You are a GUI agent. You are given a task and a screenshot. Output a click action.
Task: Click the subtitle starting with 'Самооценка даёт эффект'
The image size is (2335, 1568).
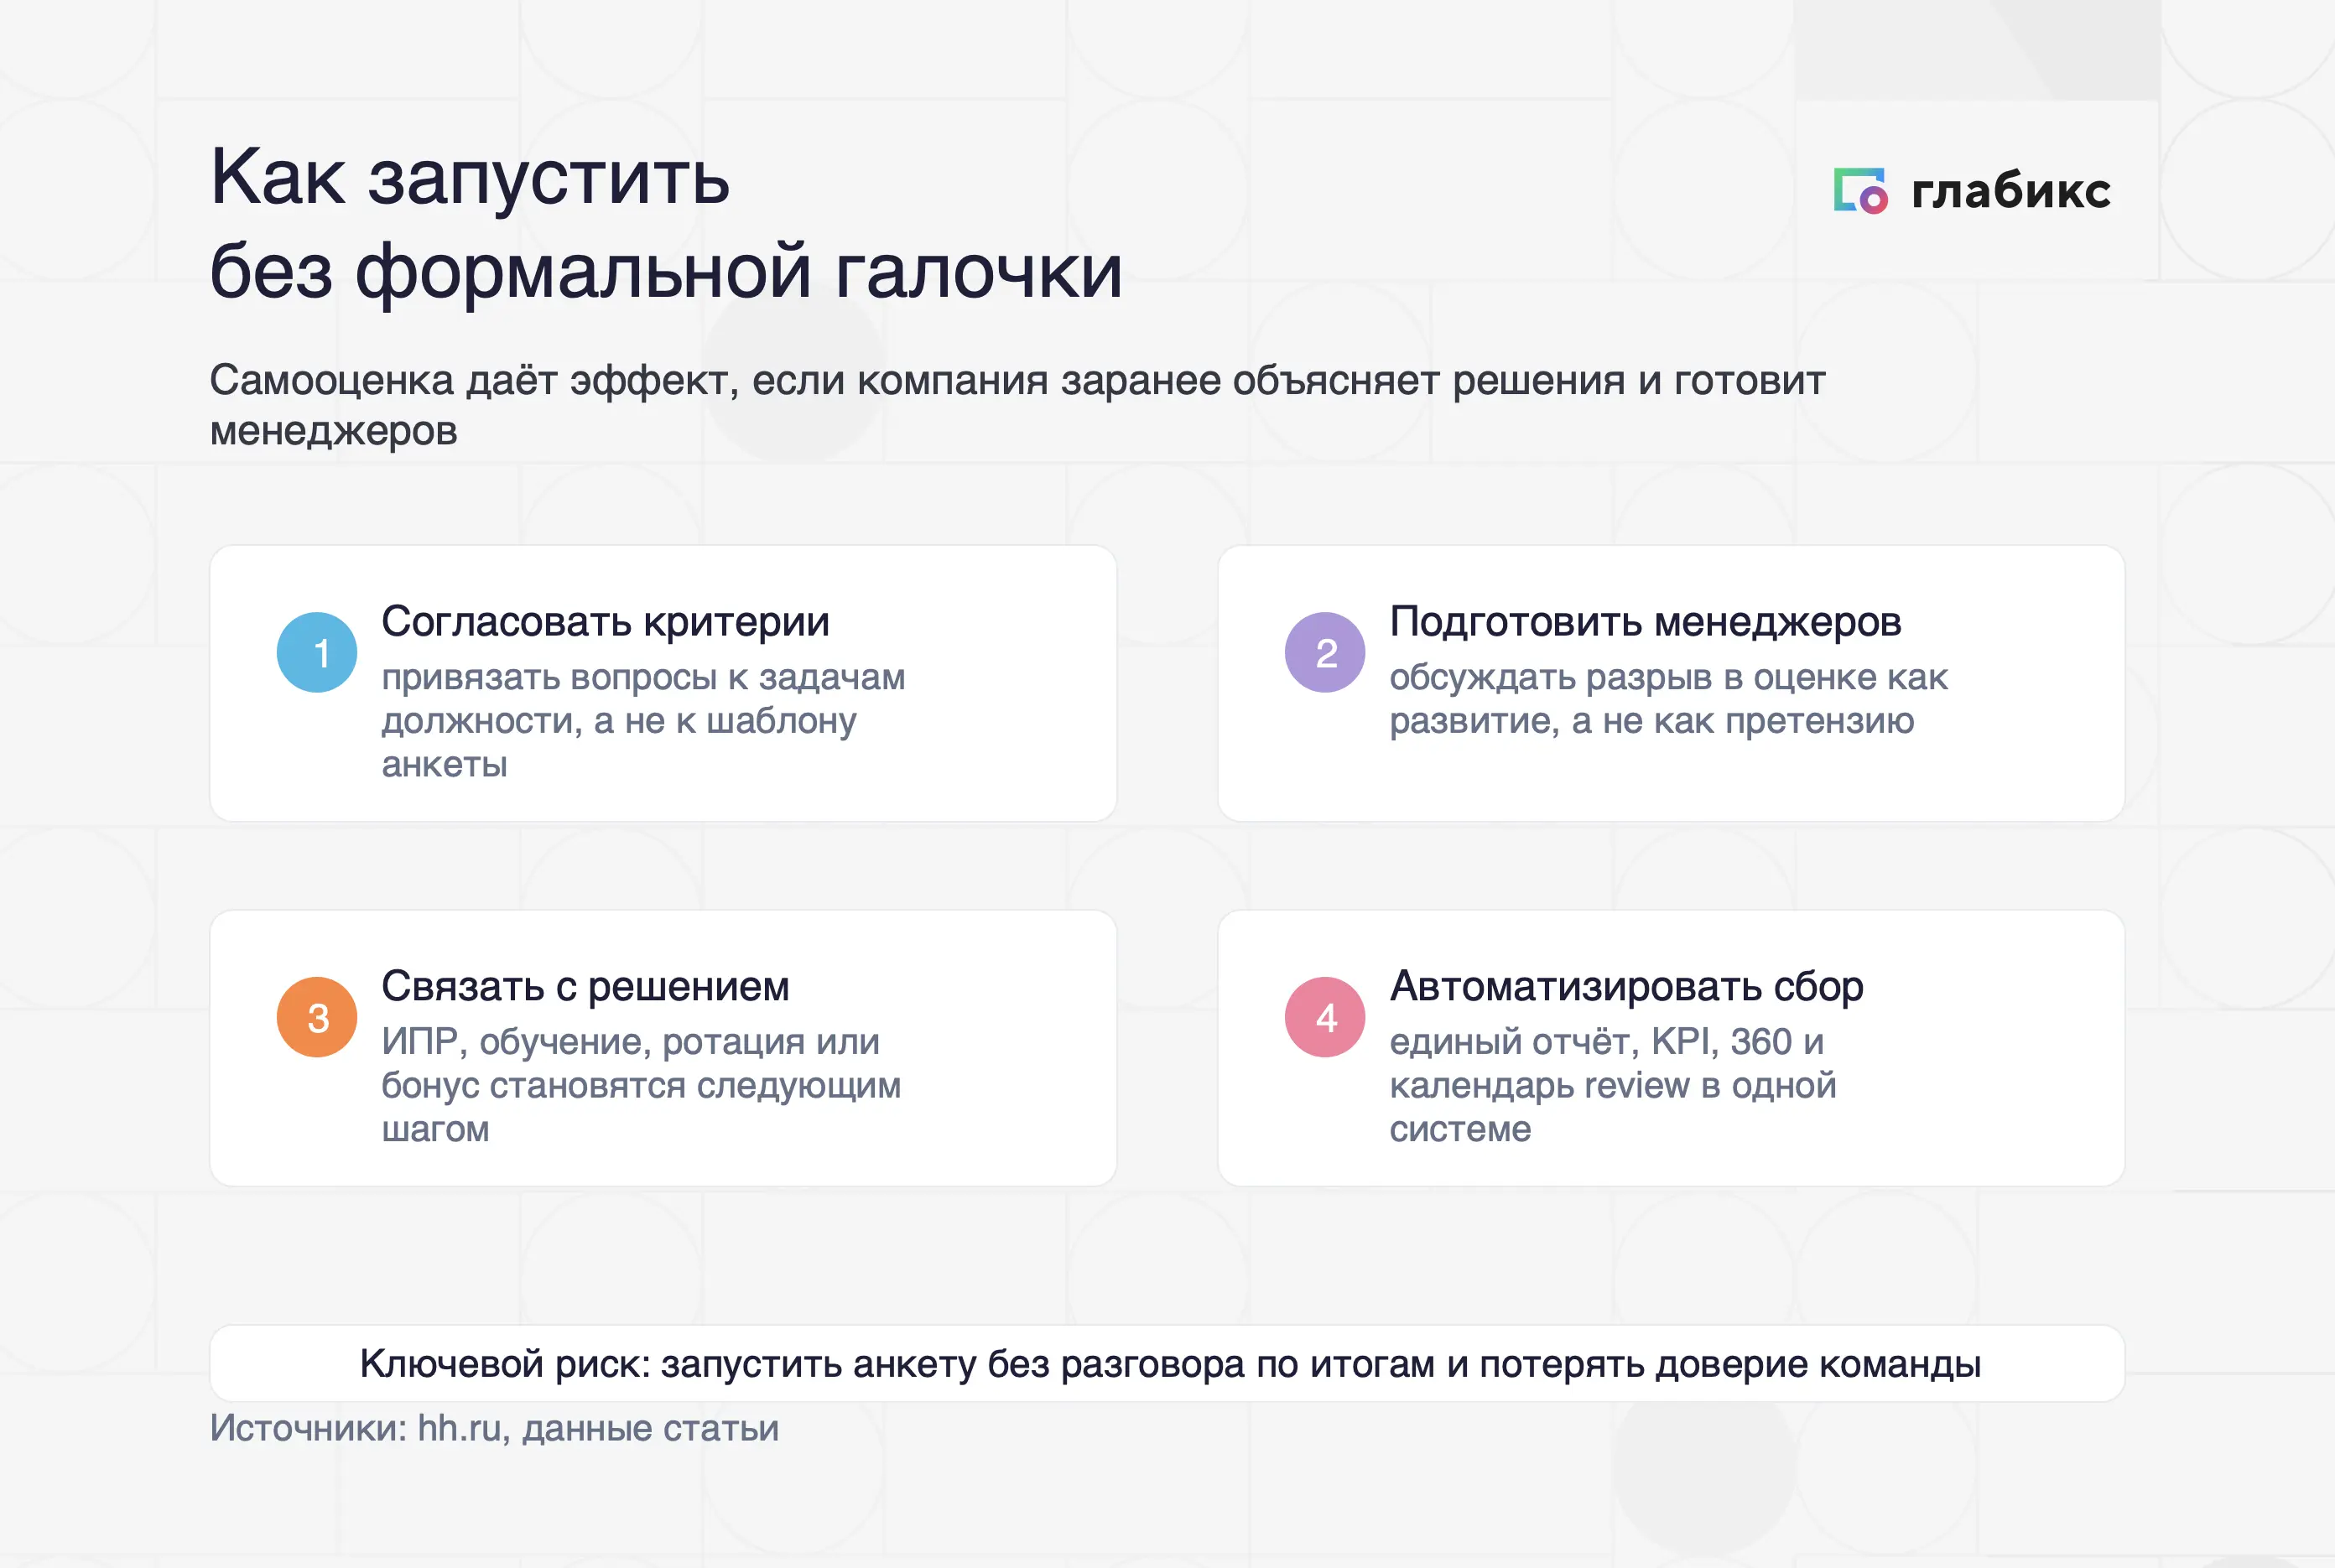[x=1017, y=405]
